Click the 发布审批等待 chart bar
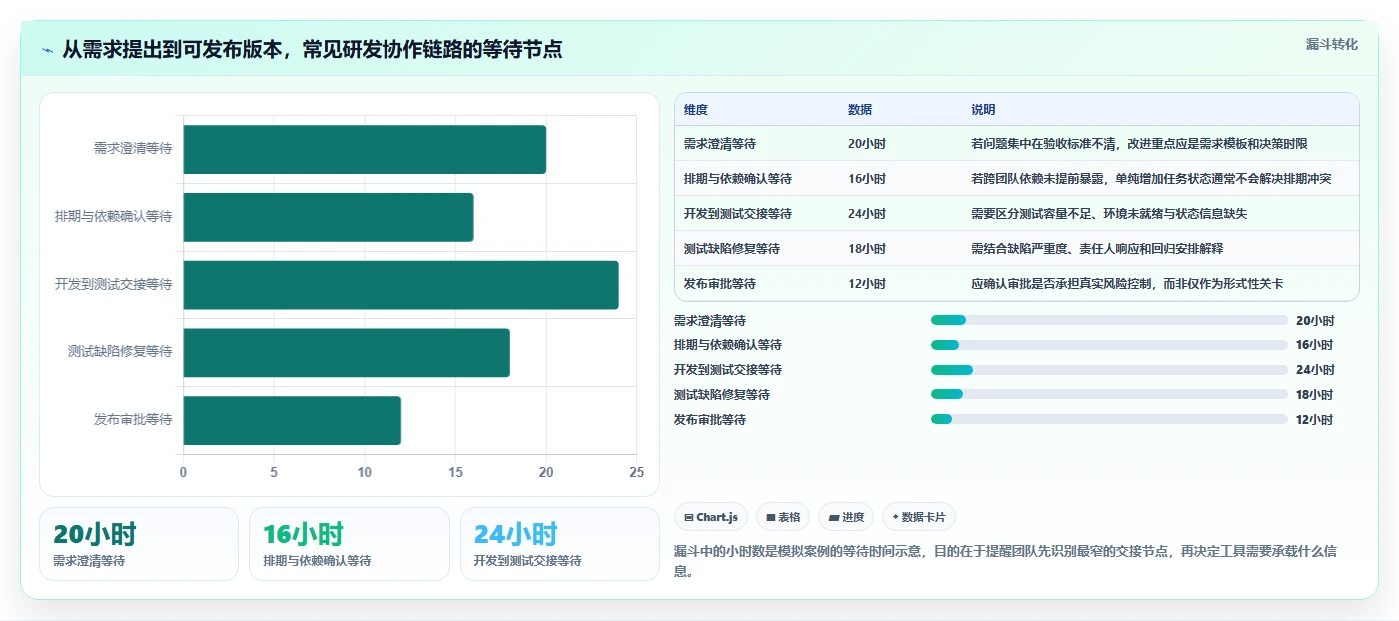The image size is (1399, 621). point(292,420)
